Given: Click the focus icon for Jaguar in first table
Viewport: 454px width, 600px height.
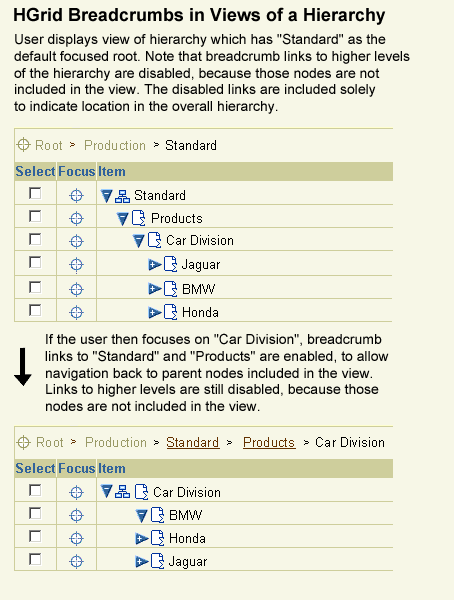Looking at the screenshot, I should click(x=76, y=264).
